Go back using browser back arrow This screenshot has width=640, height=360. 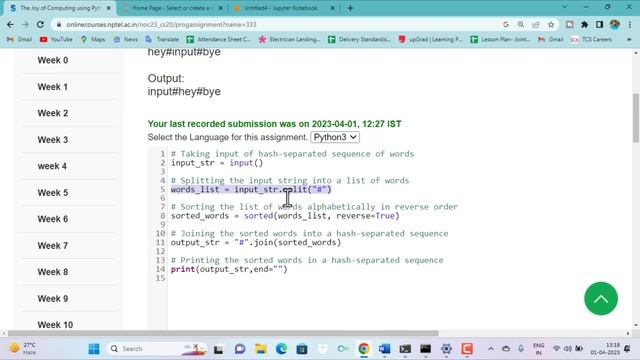point(10,24)
